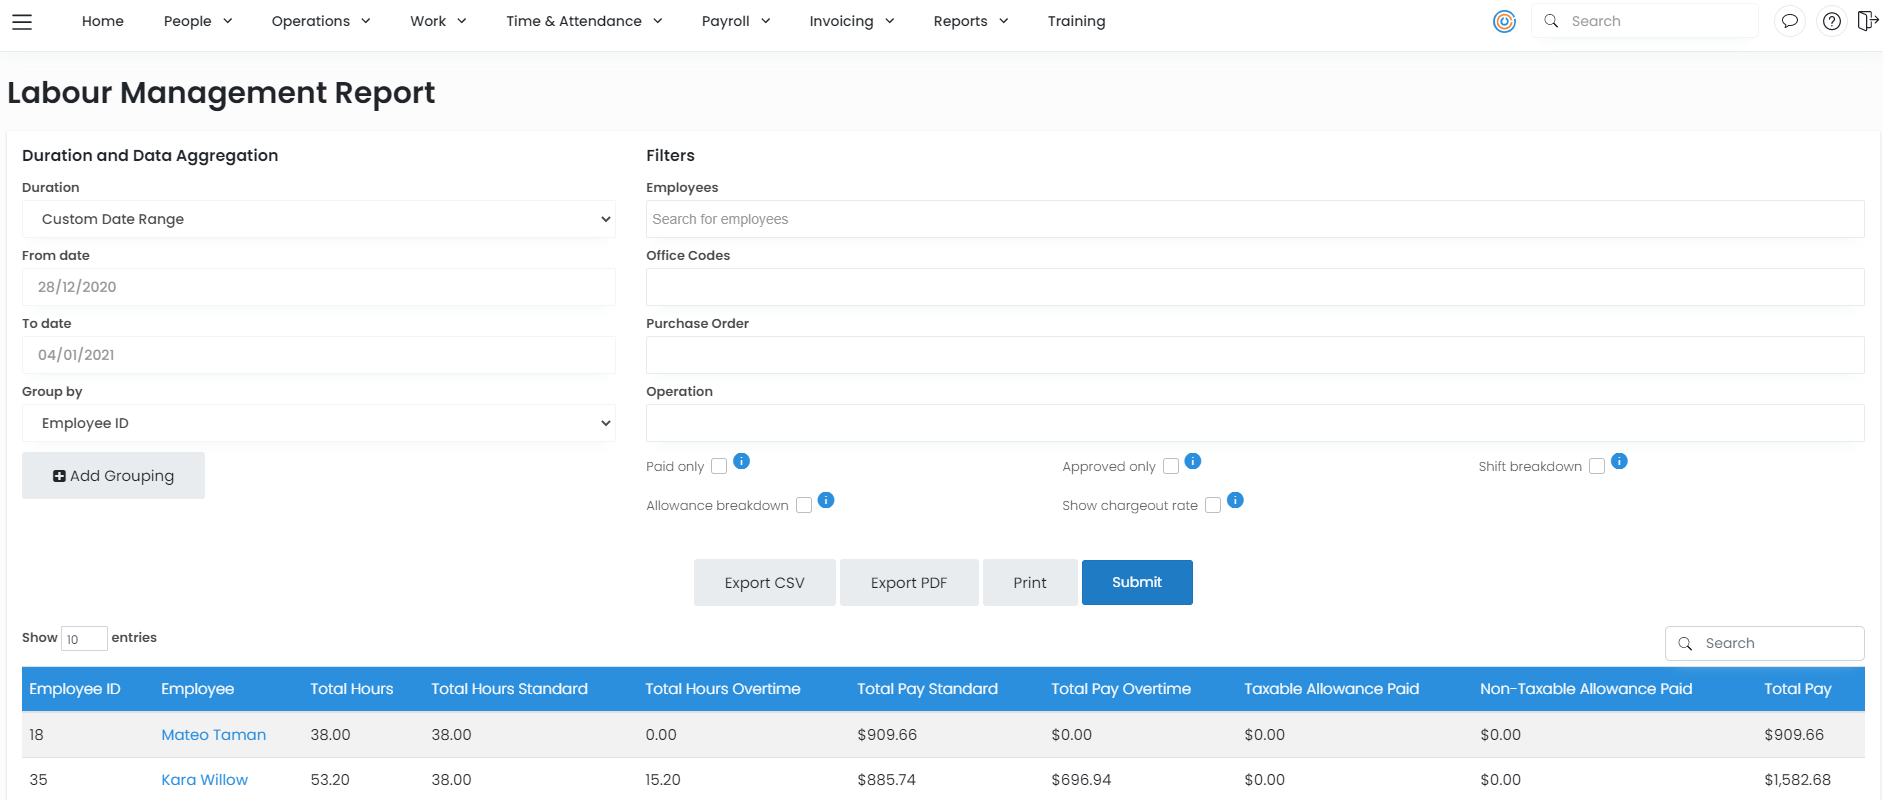
Task: Select the 53.20 total hours cell
Action: pos(330,780)
